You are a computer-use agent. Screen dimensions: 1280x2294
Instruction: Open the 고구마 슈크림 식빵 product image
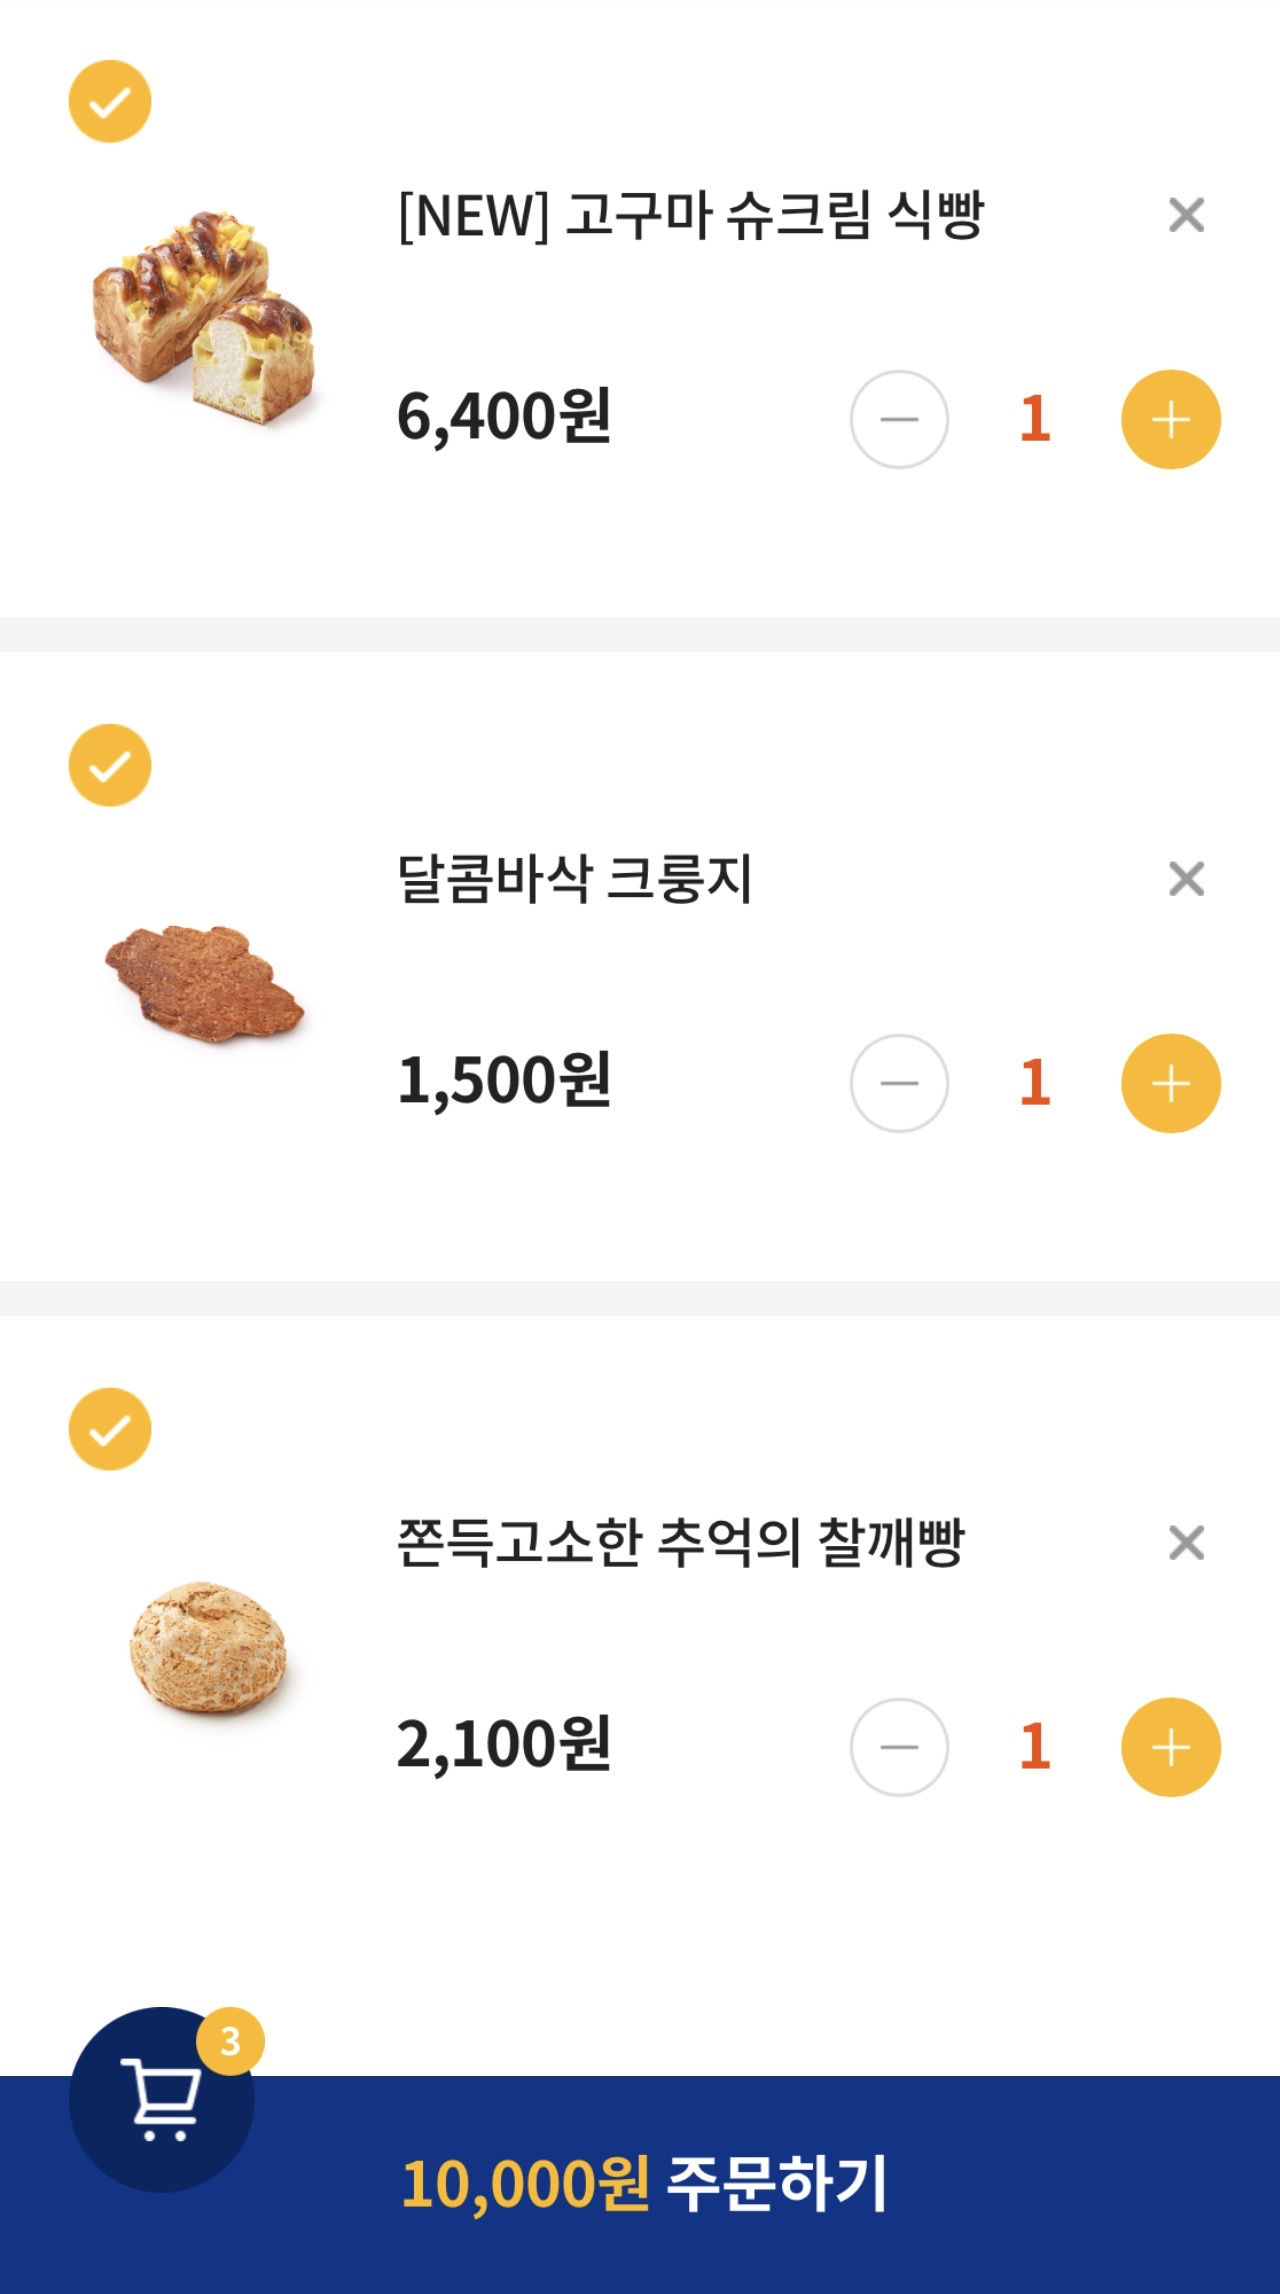point(205,315)
